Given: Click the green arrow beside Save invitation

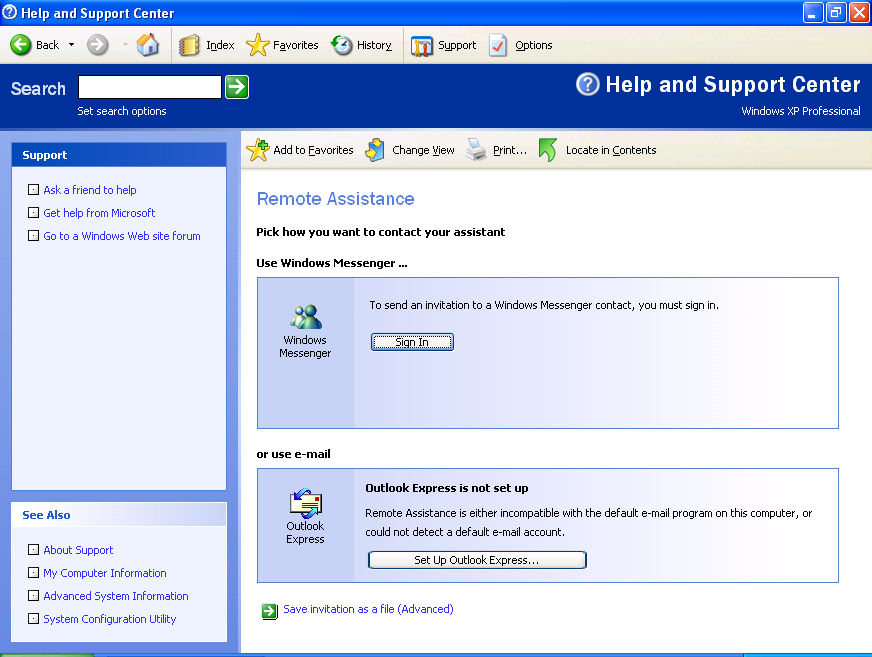Looking at the screenshot, I should [270, 611].
